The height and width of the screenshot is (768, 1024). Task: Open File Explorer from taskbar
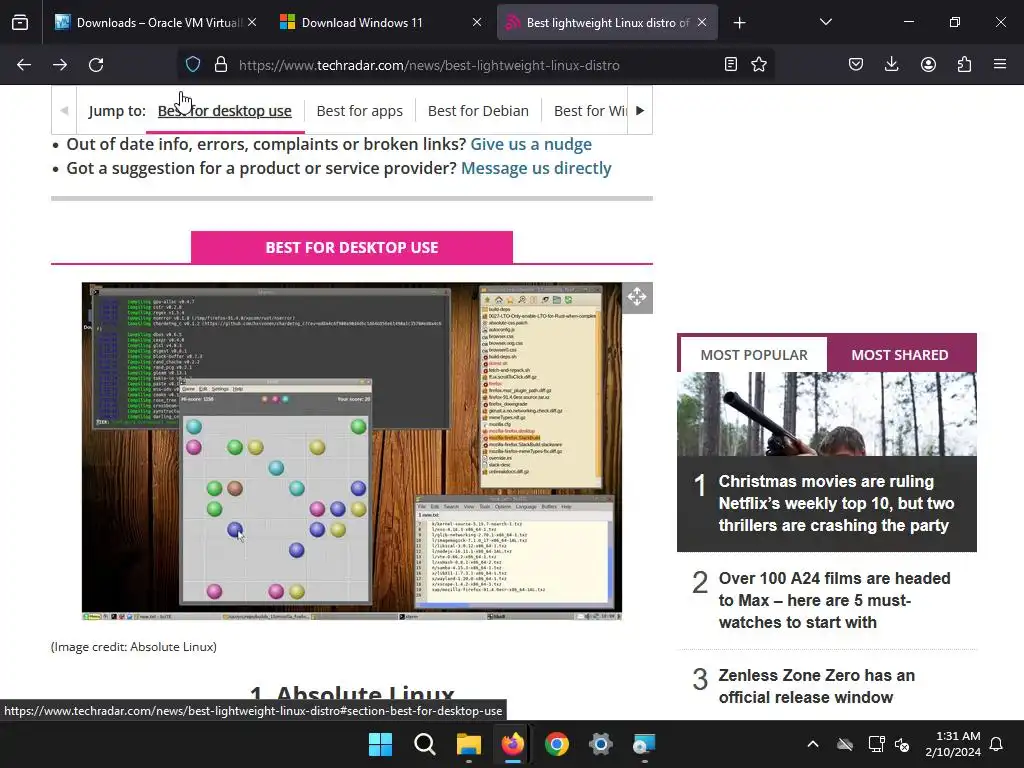(468, 744)
